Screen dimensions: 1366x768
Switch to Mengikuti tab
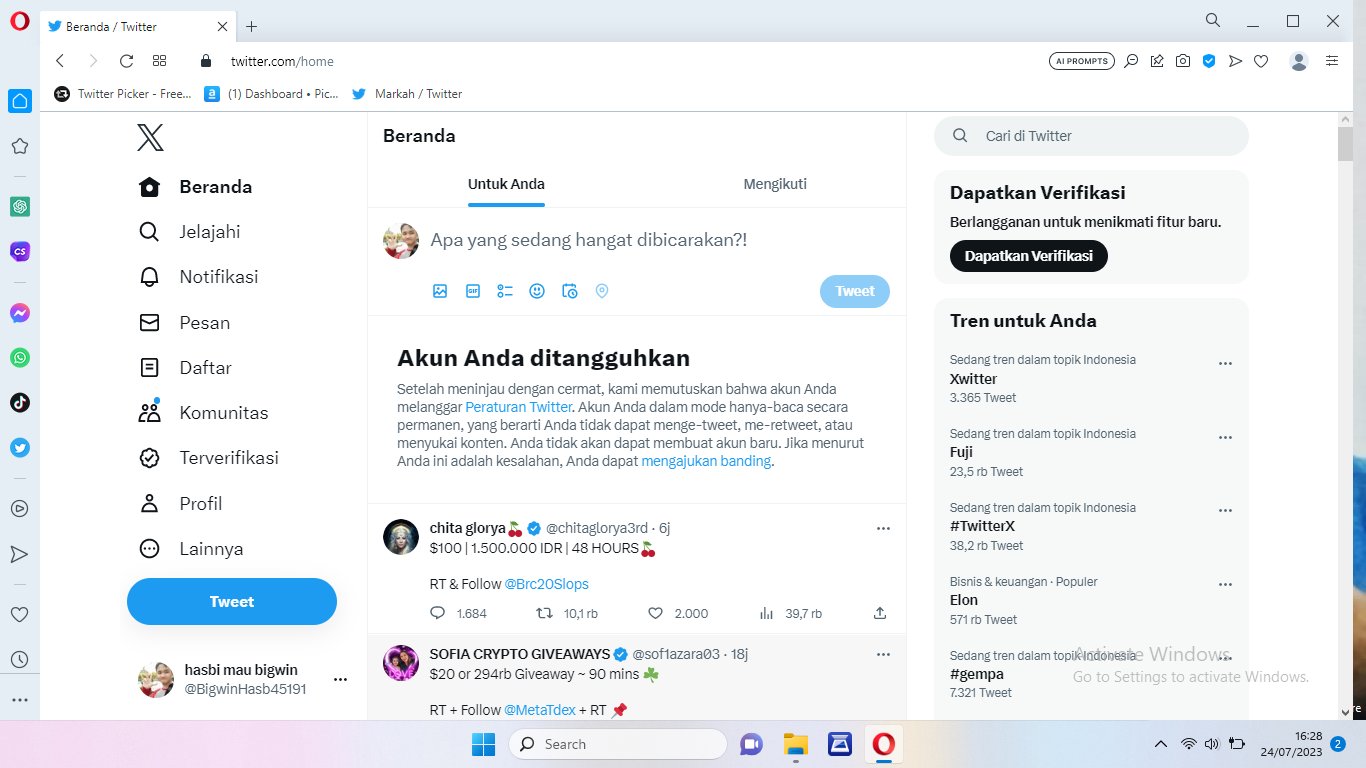point(775,184)
